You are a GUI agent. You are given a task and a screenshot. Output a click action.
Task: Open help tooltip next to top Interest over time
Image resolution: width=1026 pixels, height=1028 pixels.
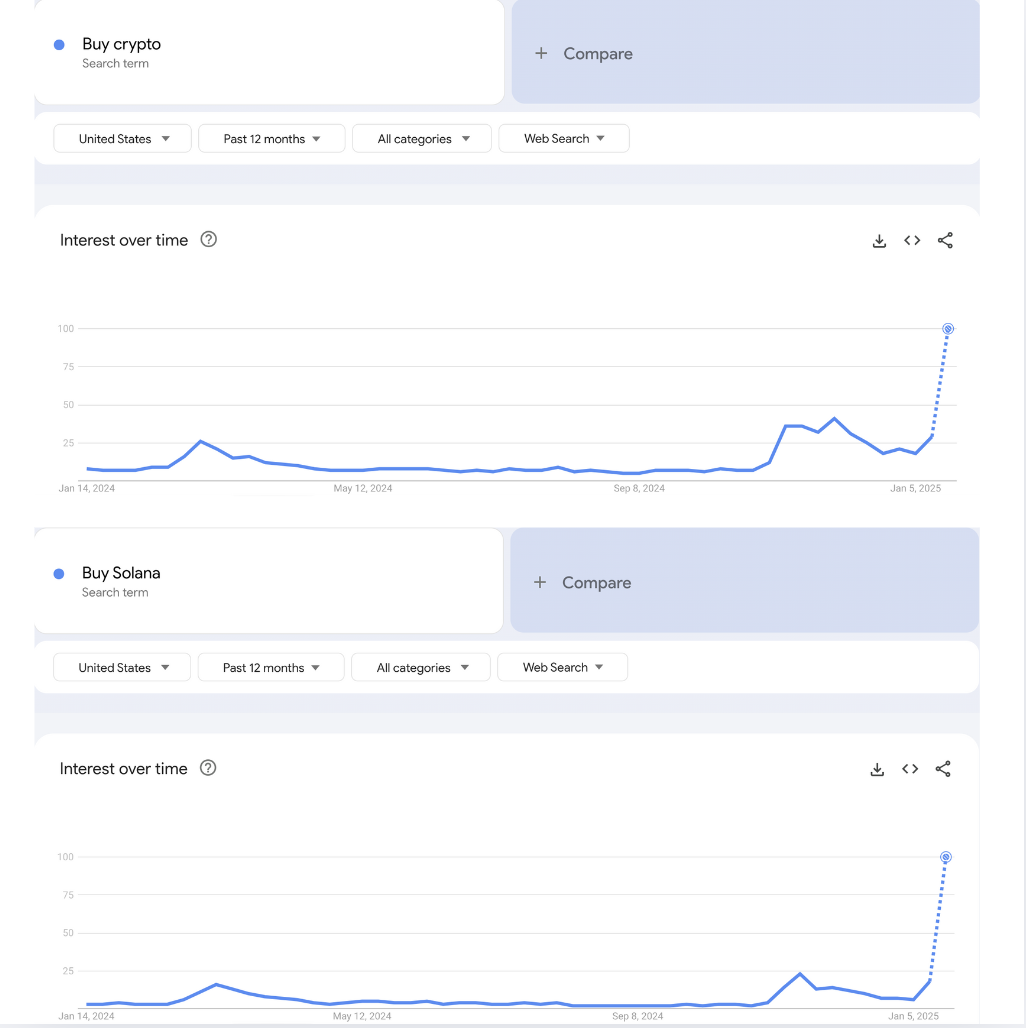tap(208, 239)
